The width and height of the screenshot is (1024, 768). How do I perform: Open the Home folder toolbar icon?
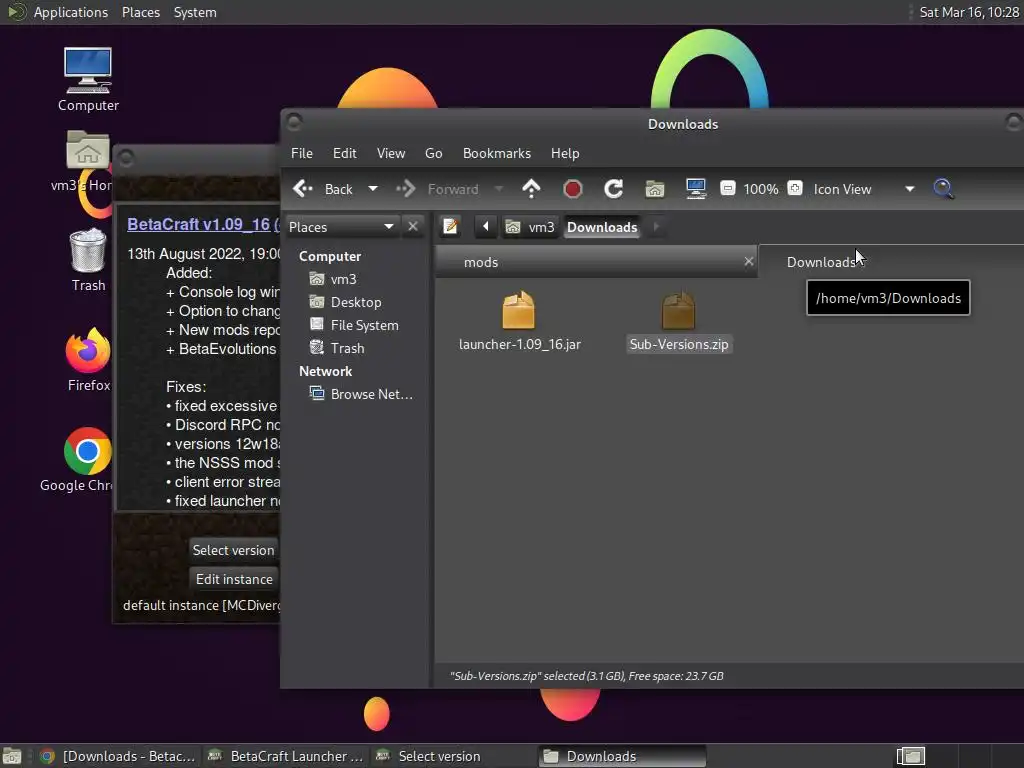[654, 189]
